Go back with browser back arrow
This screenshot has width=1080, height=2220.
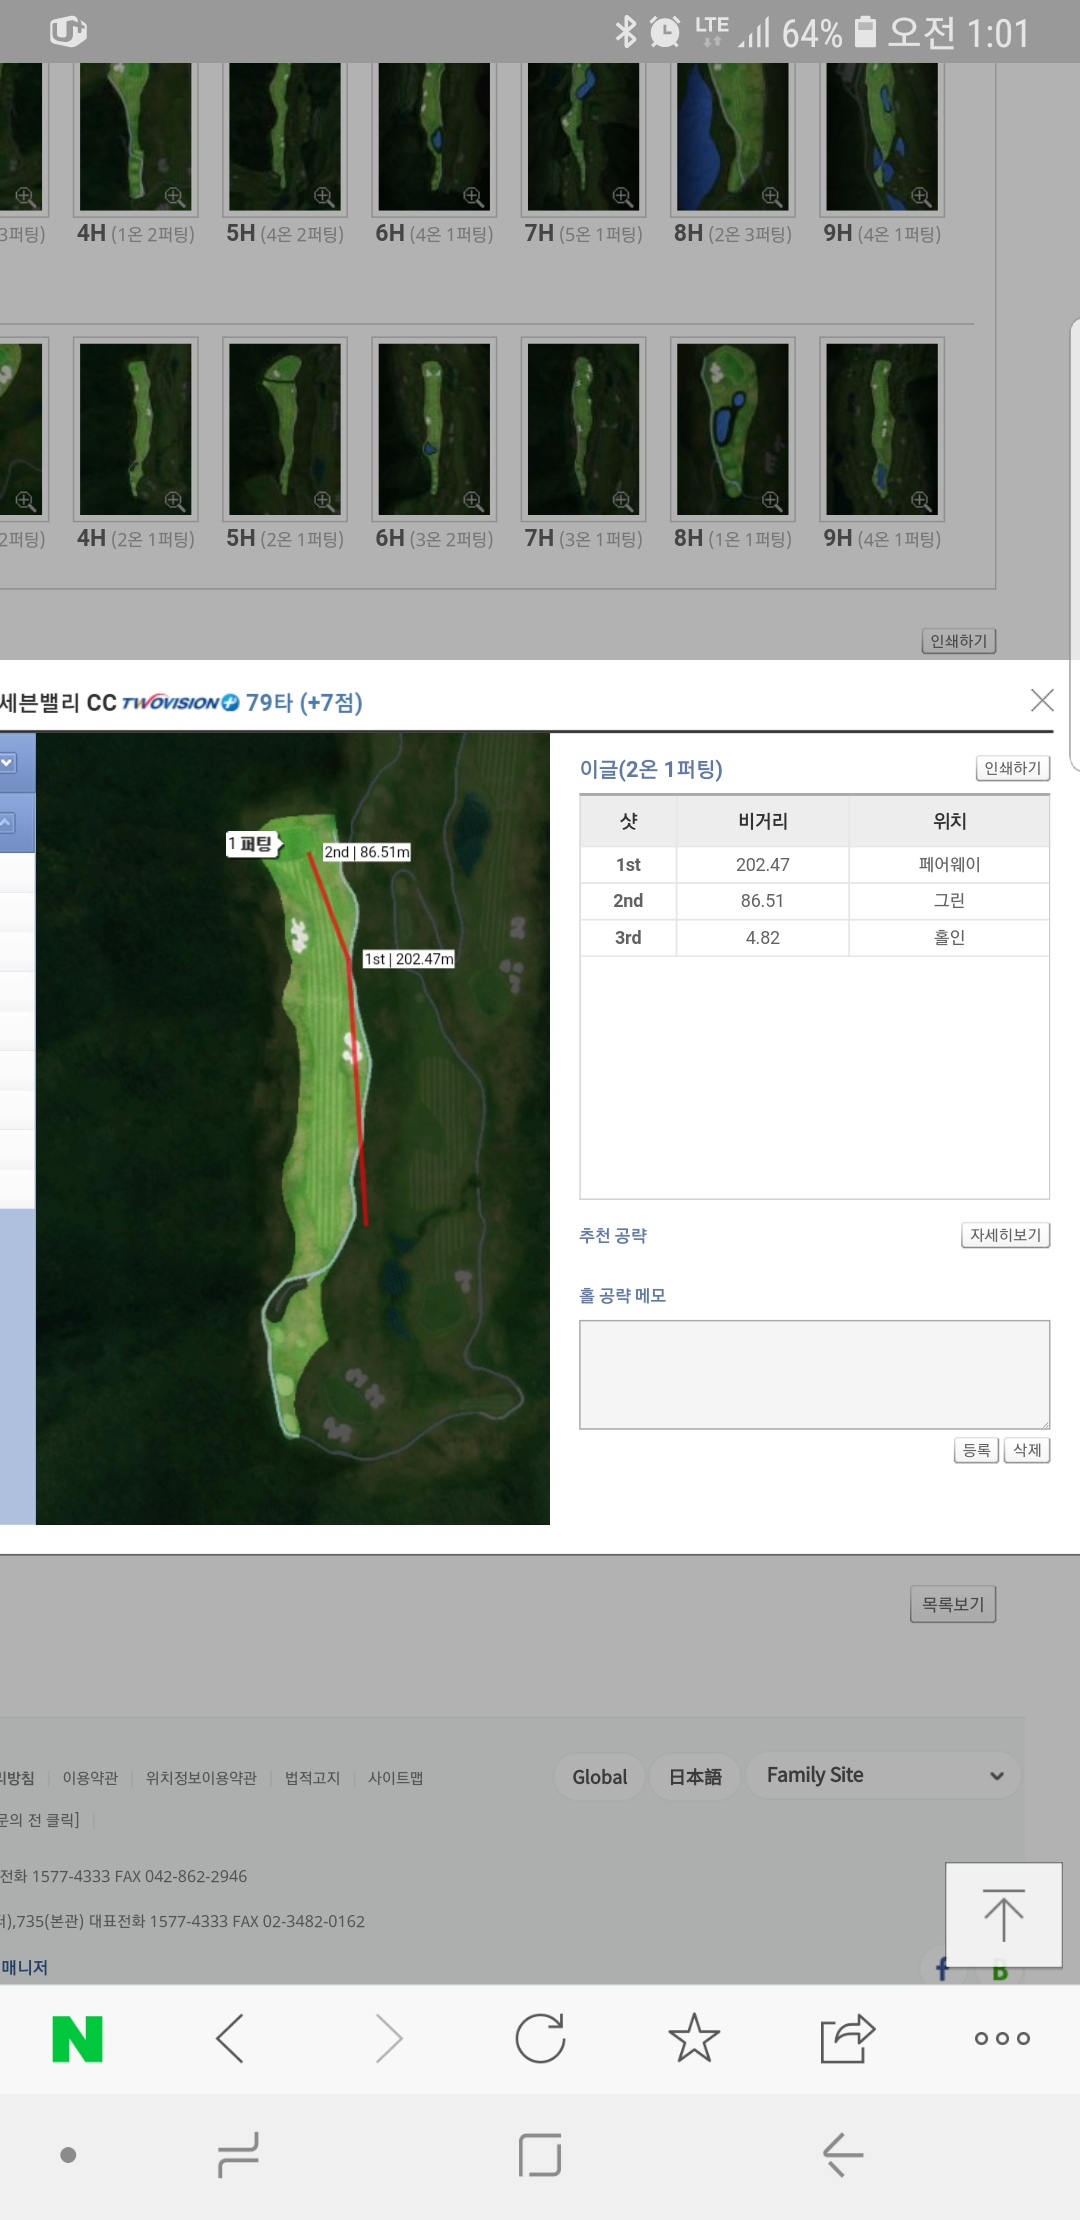pyautogui.click(x=230, y=2038)
